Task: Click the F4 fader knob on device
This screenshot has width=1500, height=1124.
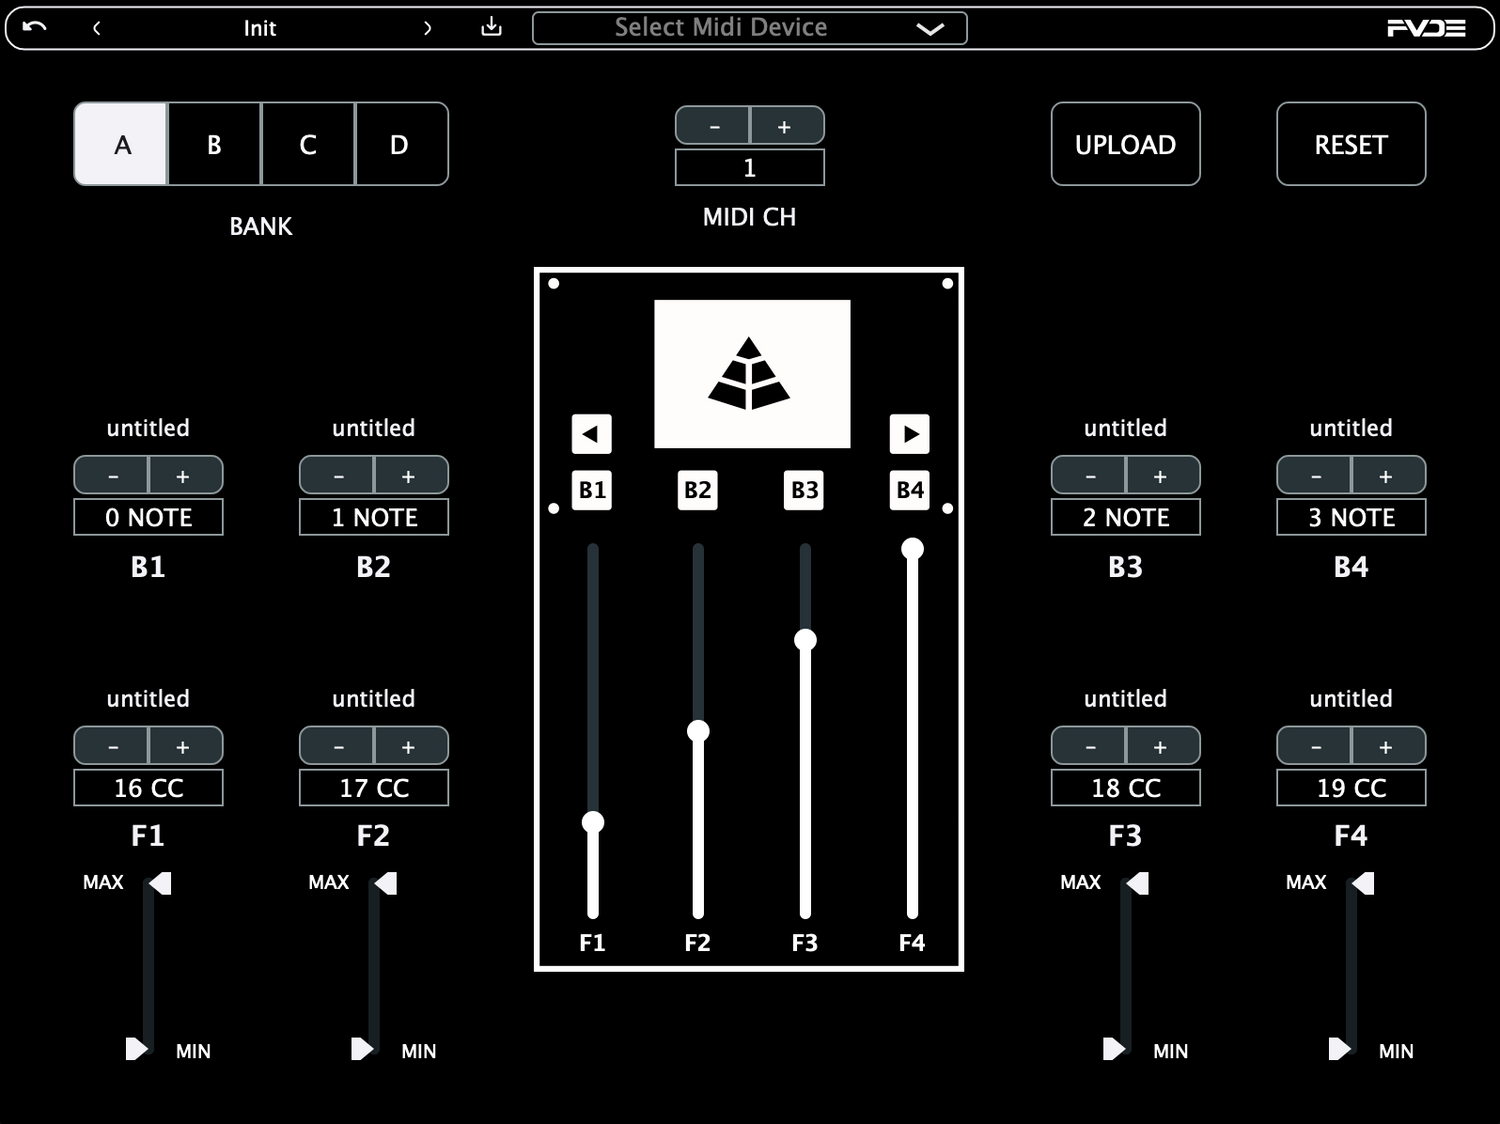Action: [x=912, y=548]
